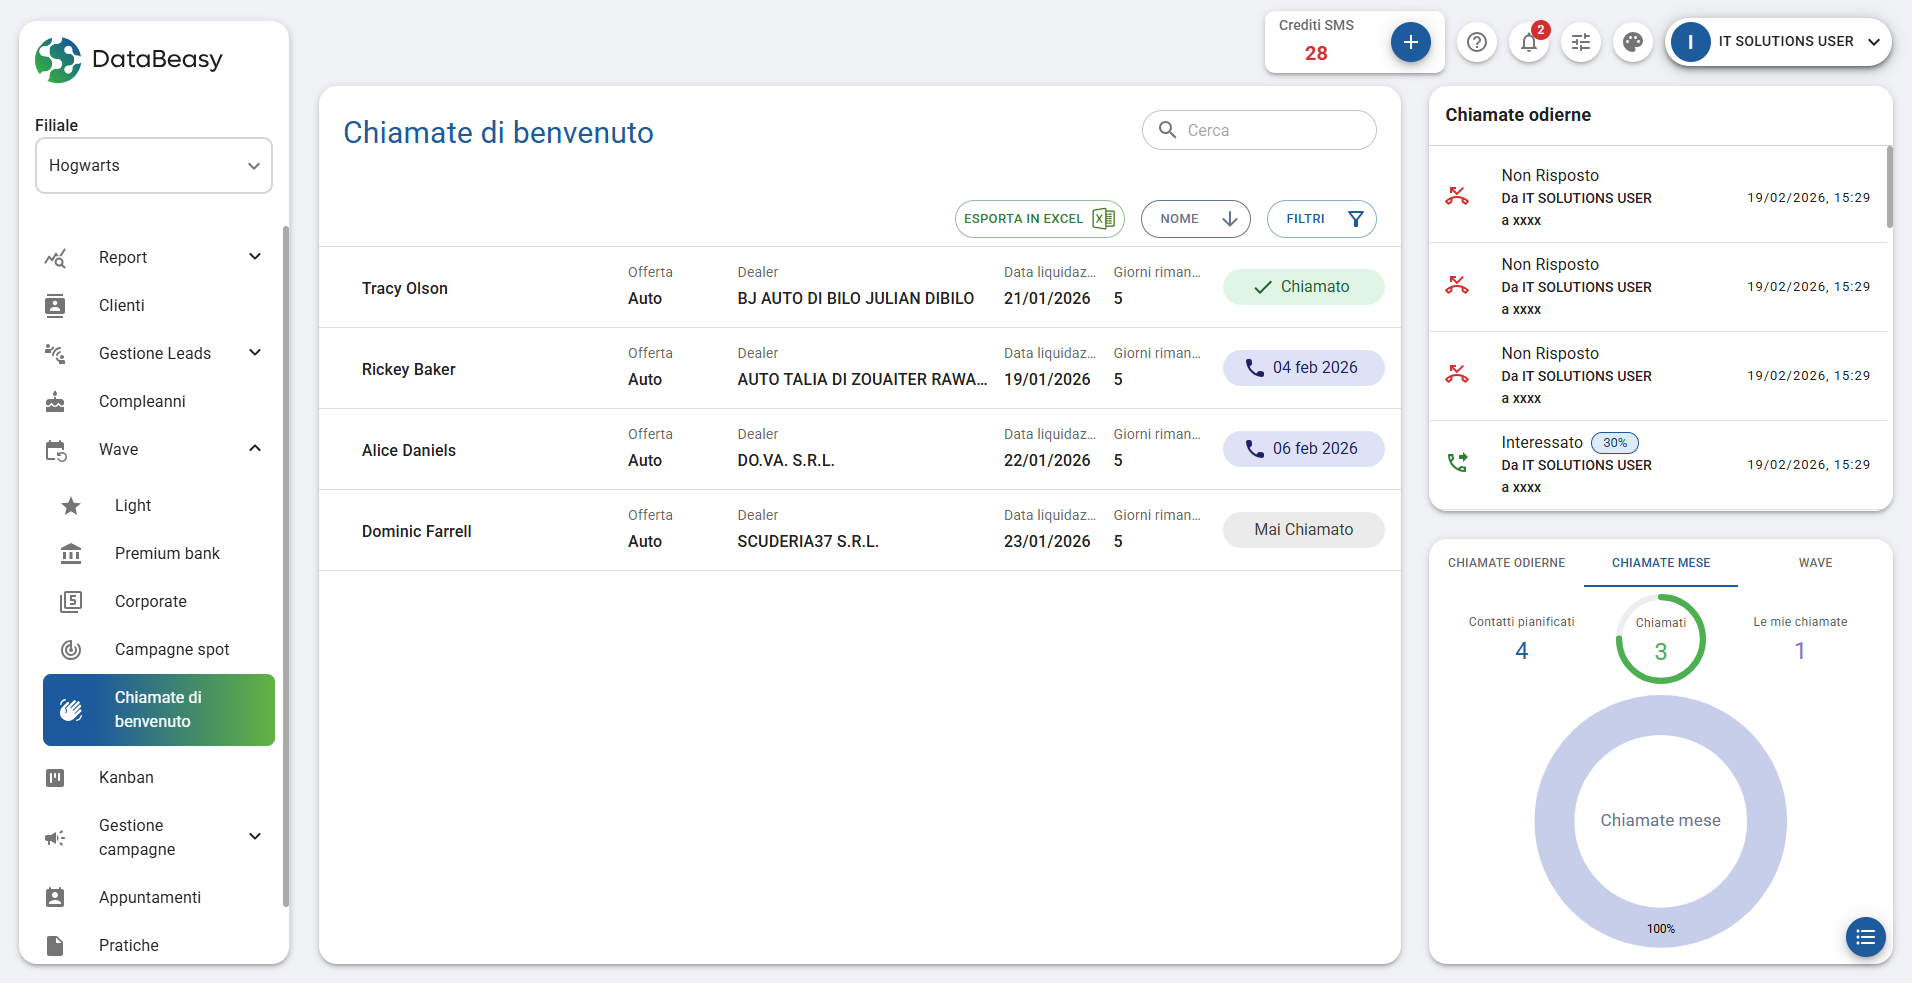Open the settings sliders icon
The height and width of the screenshot is (983, 1912).
[x=1580, y=42]
